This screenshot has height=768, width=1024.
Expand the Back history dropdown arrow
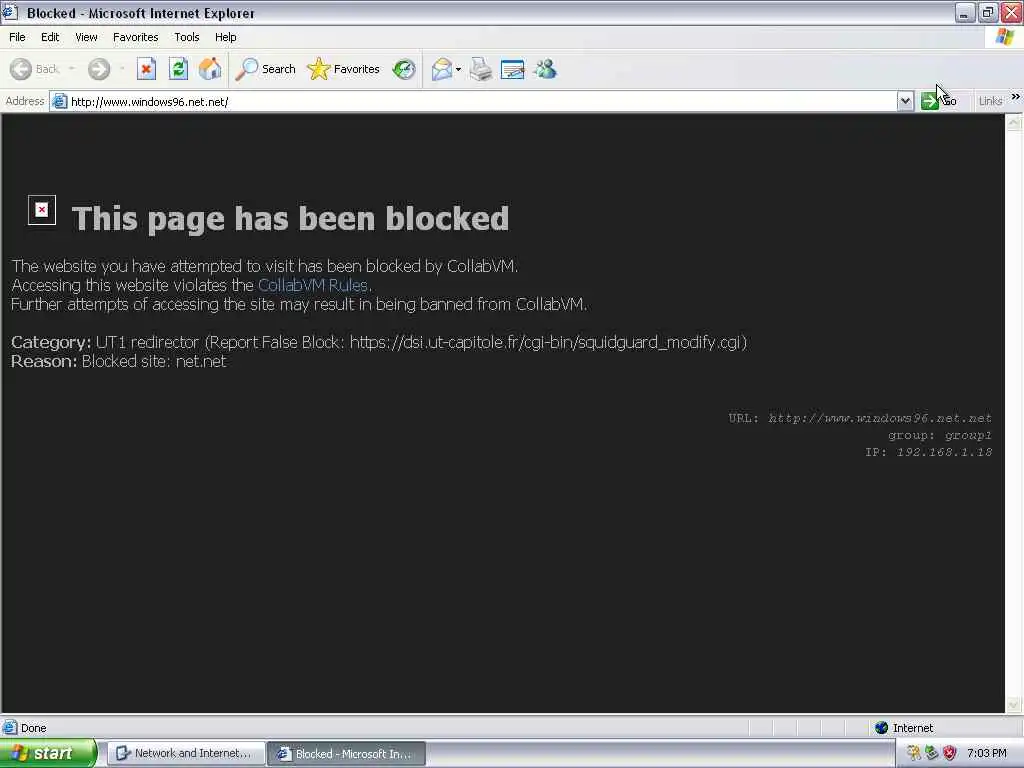[72, 69]
